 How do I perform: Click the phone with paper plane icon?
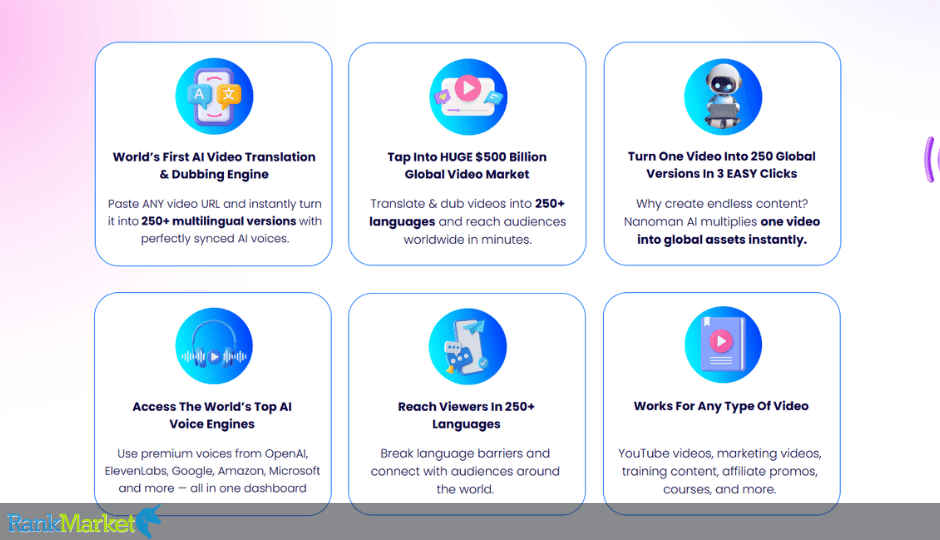tap(468, 346)
